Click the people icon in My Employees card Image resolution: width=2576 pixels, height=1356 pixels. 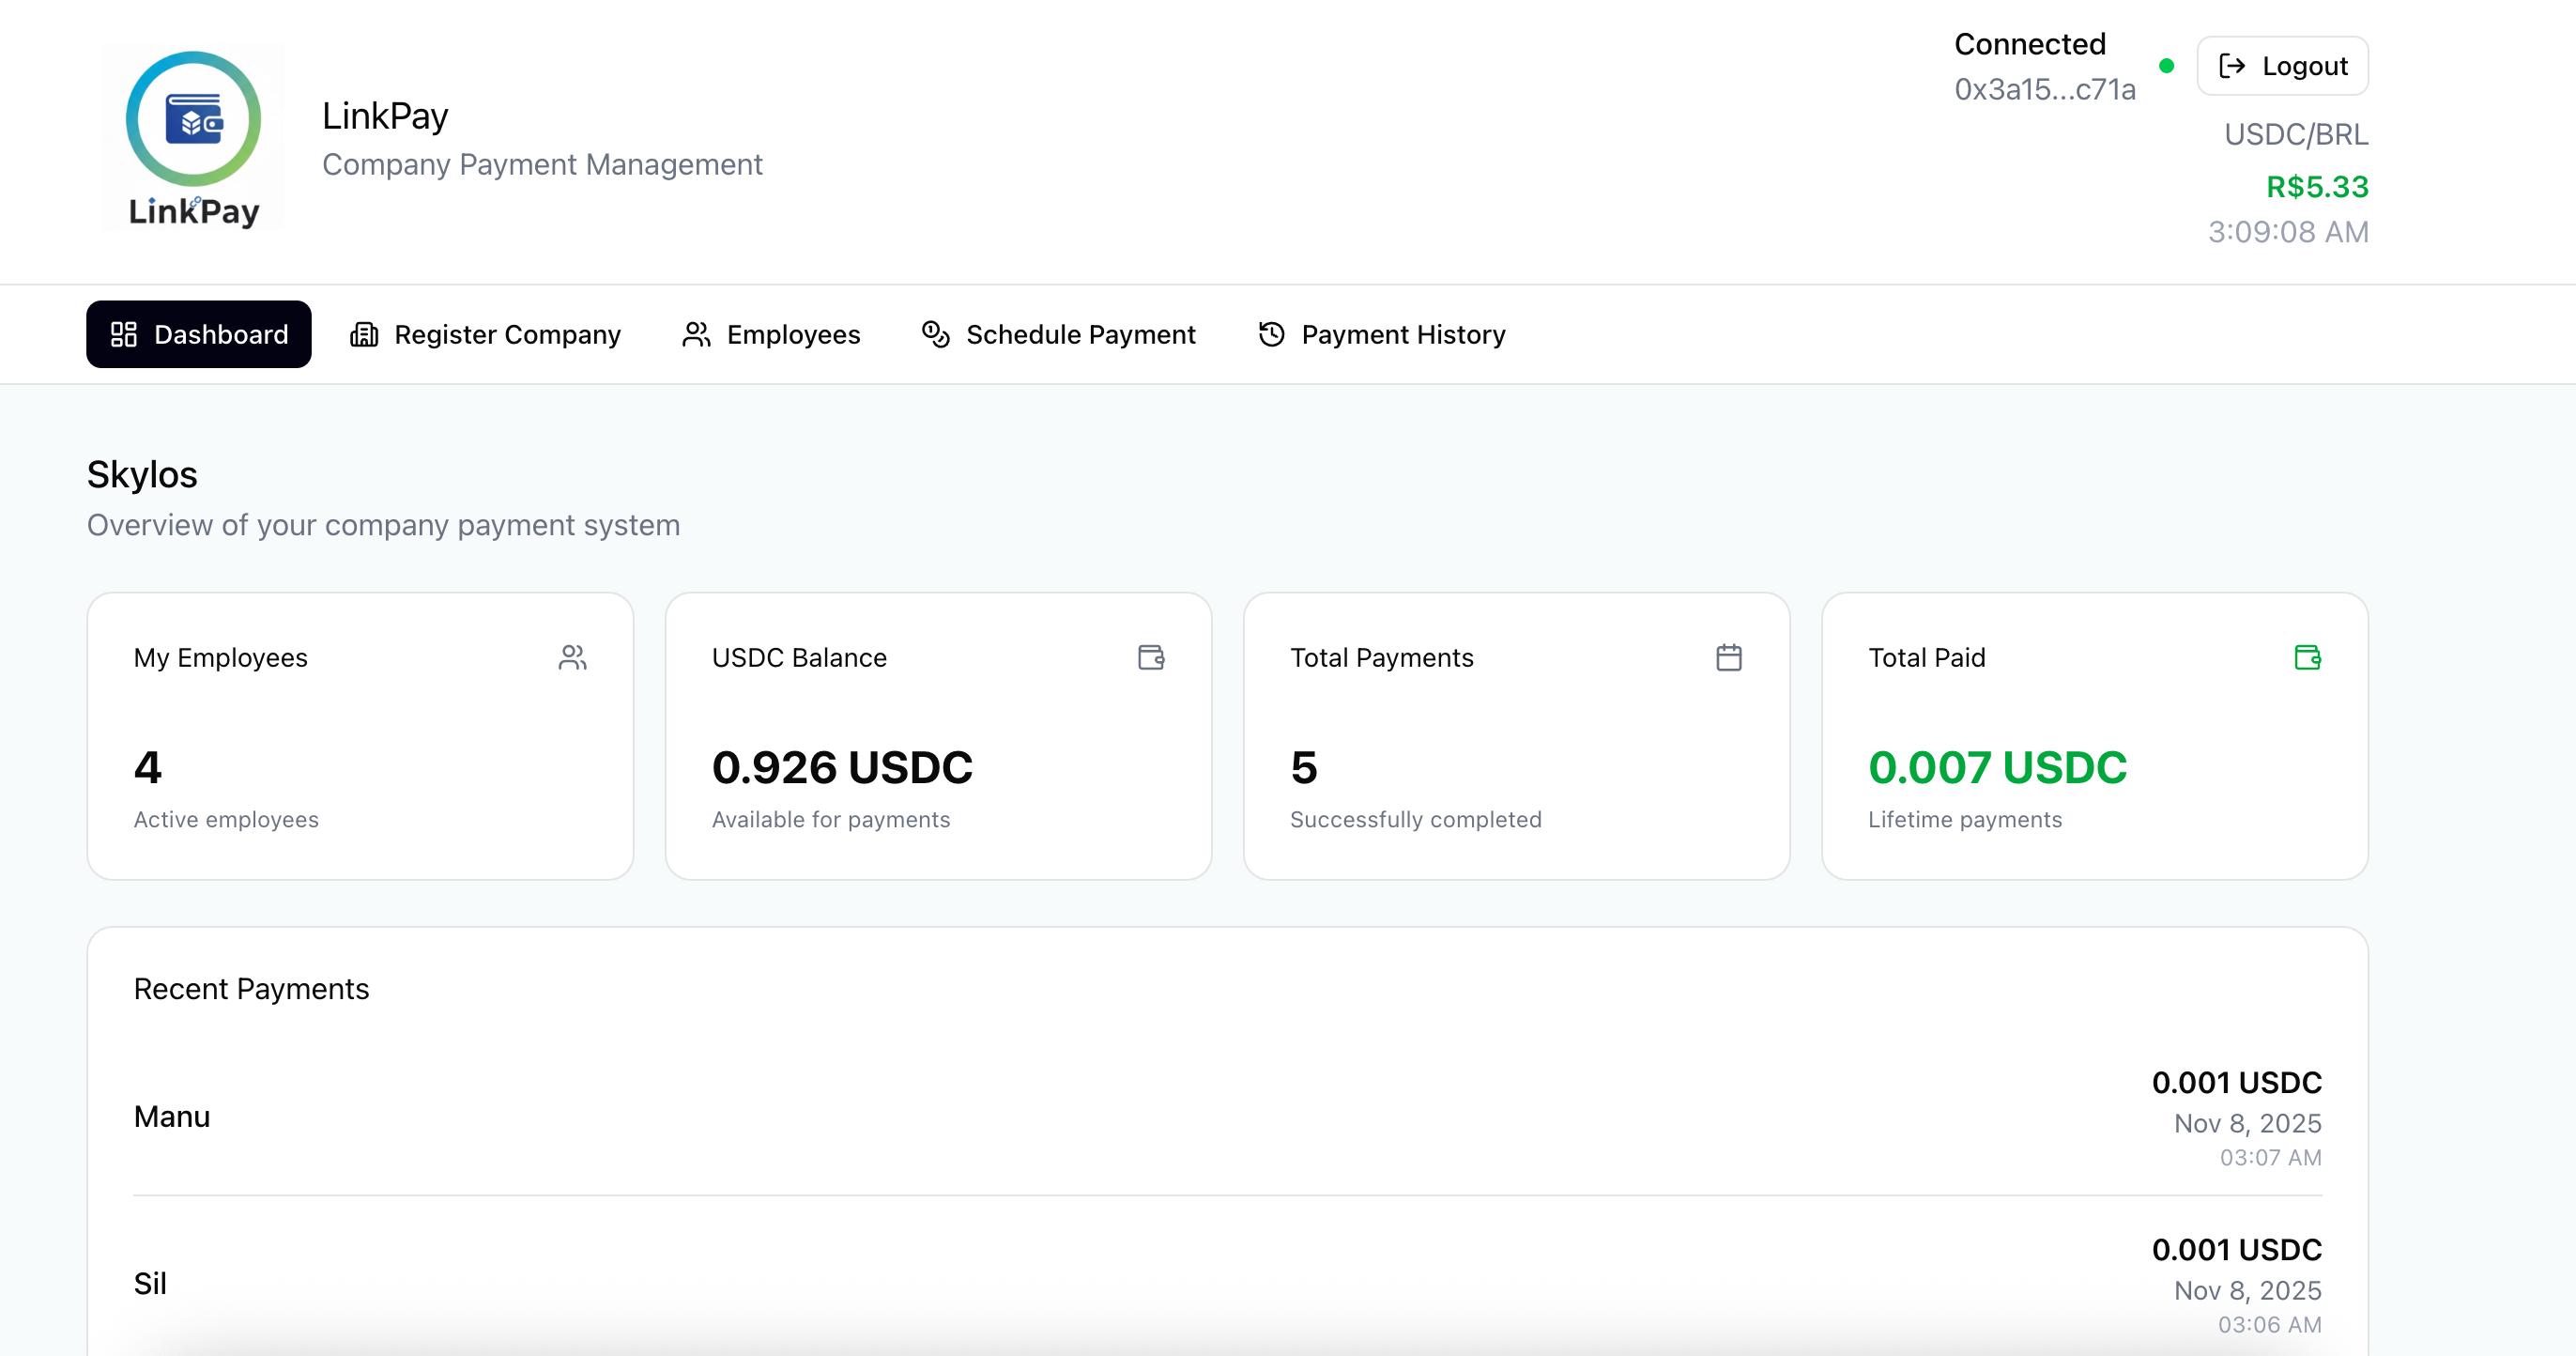click(572, 658)
